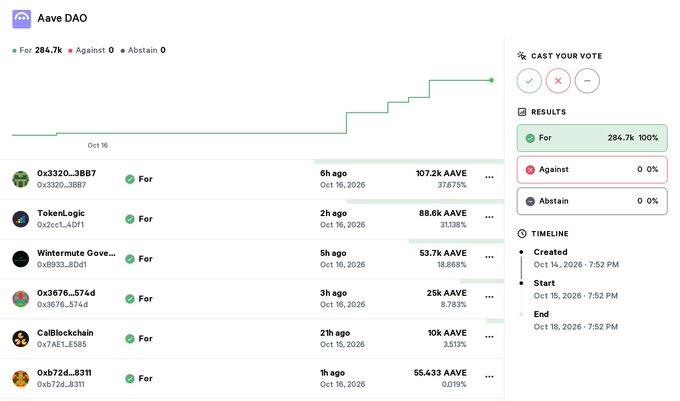
Task: Click the For check icon in 0xb72d...8311 row
Action: click(x=130, y=378)
